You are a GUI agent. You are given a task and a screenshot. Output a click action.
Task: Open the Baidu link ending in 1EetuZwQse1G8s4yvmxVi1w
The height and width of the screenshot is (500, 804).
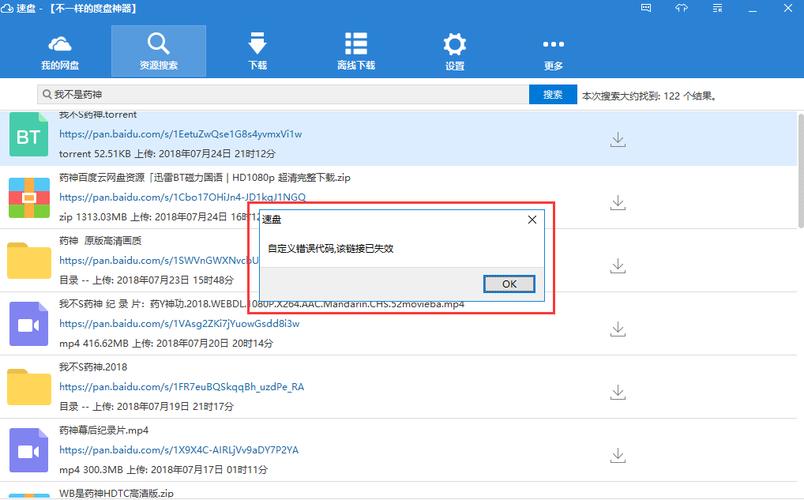tap(180, 134)
